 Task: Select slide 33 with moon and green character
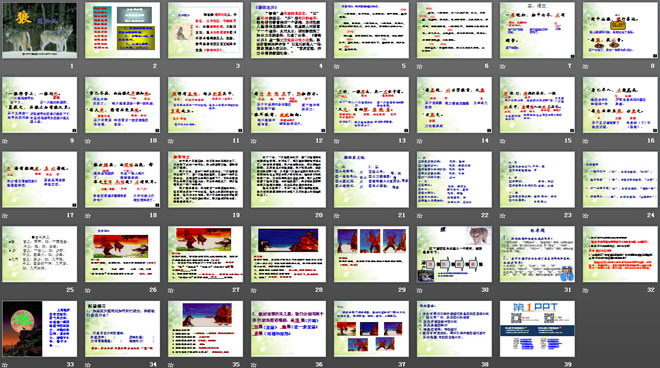pyautogui.click(x=40, y=328)
